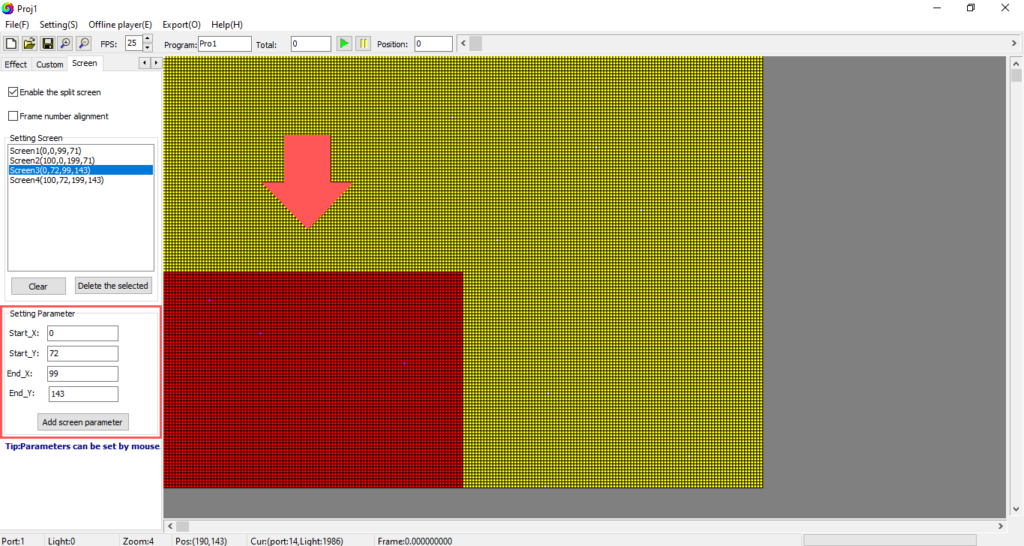Click the Start_X input field
This screenshot has width=1024, height=546.
(83, 333)
